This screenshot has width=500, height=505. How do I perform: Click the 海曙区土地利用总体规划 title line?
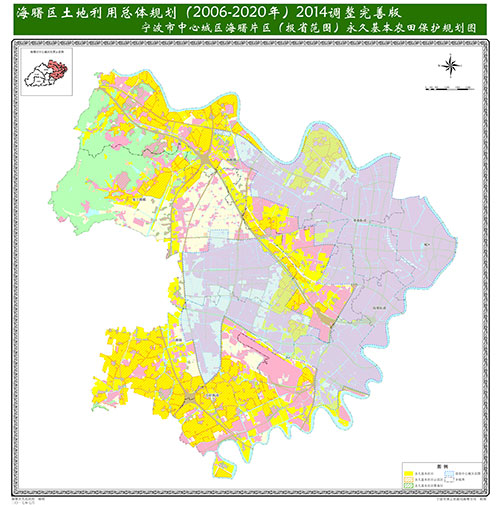click(208, 13)
